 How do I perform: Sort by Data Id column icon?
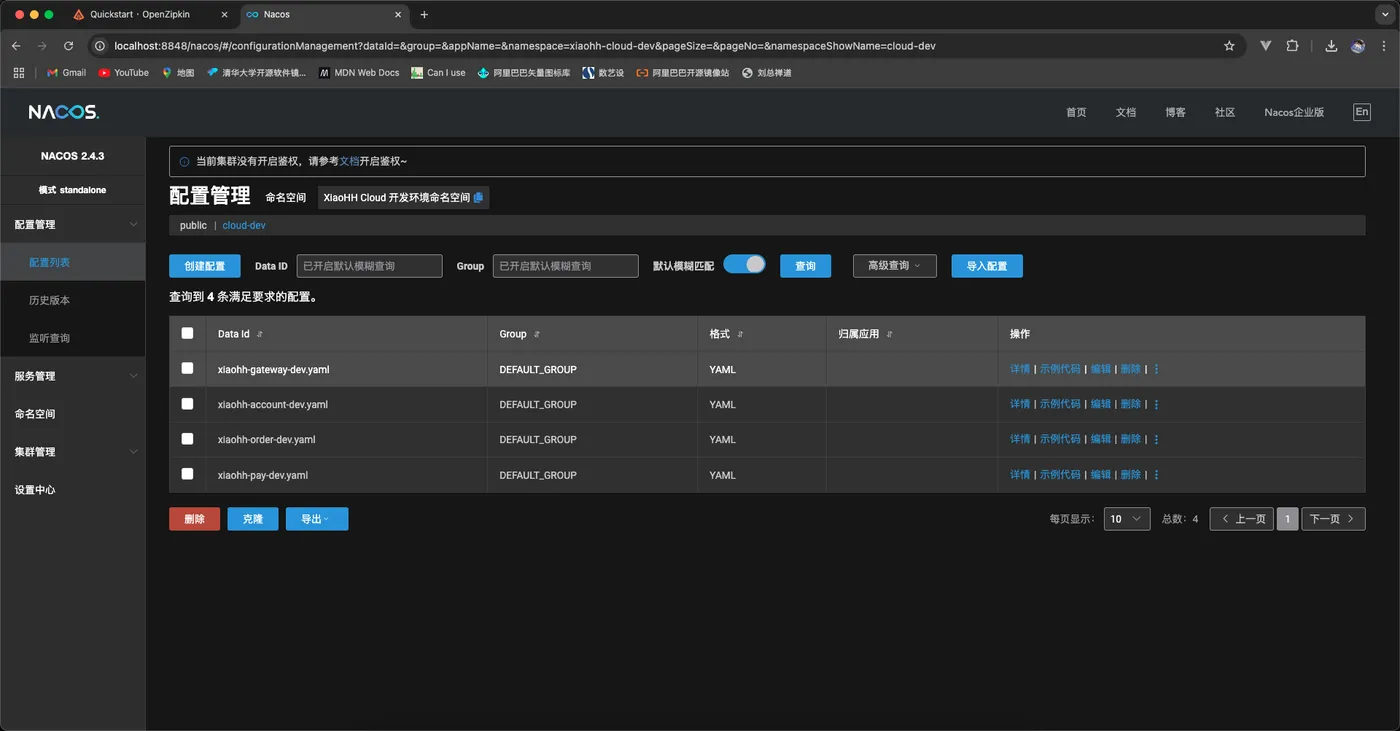(x=260, y=334)
